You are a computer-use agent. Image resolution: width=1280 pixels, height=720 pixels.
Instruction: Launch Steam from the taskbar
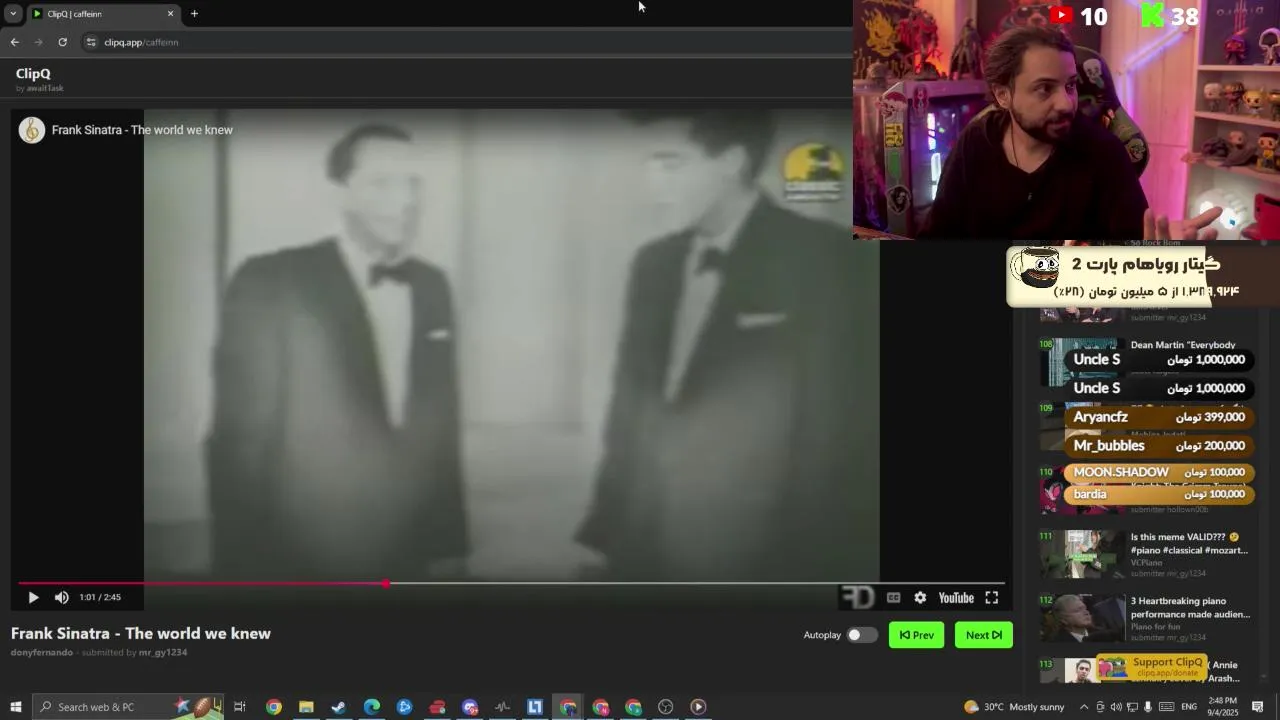tap(339, 707)
